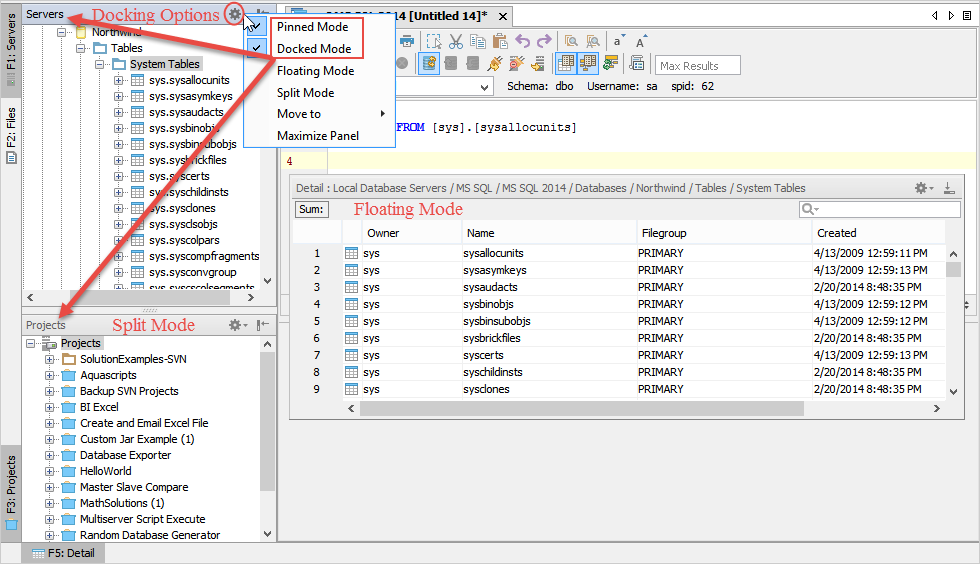Click the disconnect plug icon
This screenshot has height=564, width=980.
pyautogui.click(x=516, y=63)
